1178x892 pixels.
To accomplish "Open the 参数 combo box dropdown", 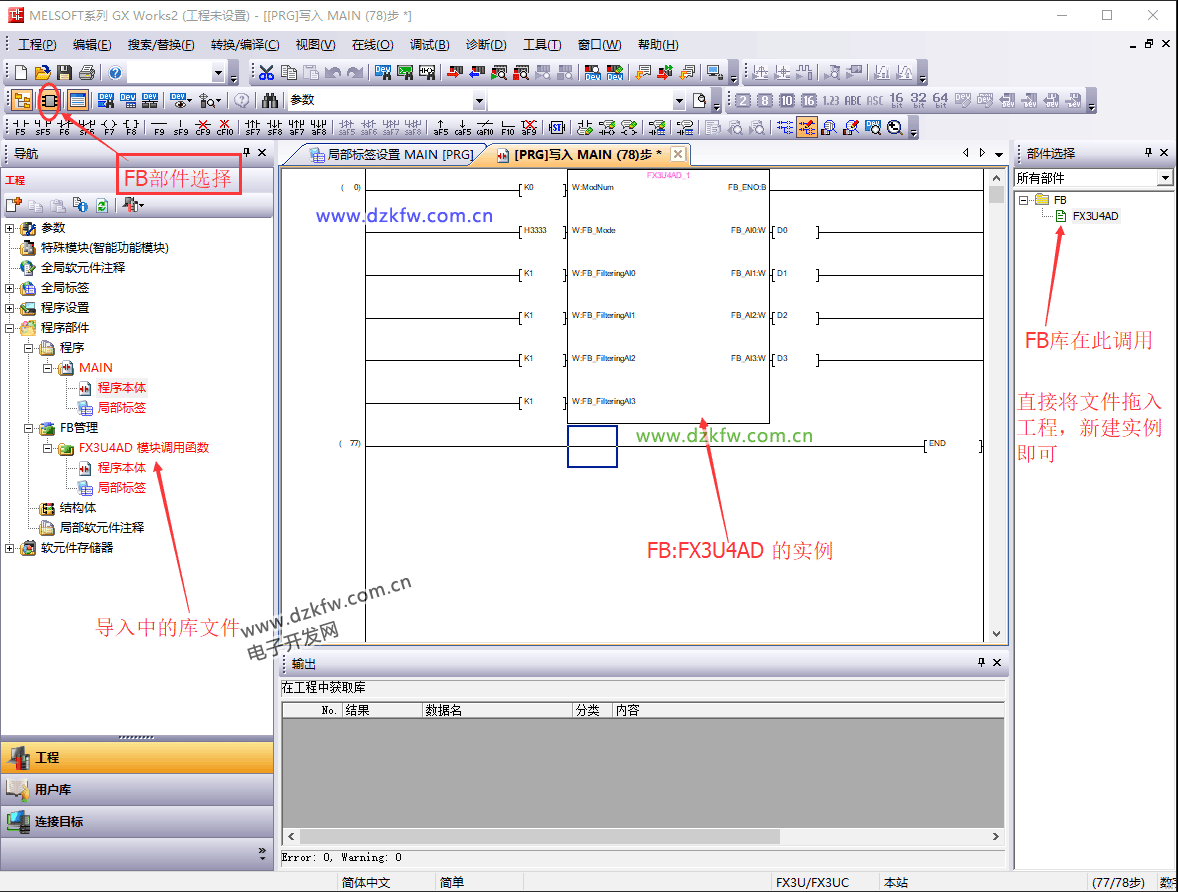I will click(479, 101).
